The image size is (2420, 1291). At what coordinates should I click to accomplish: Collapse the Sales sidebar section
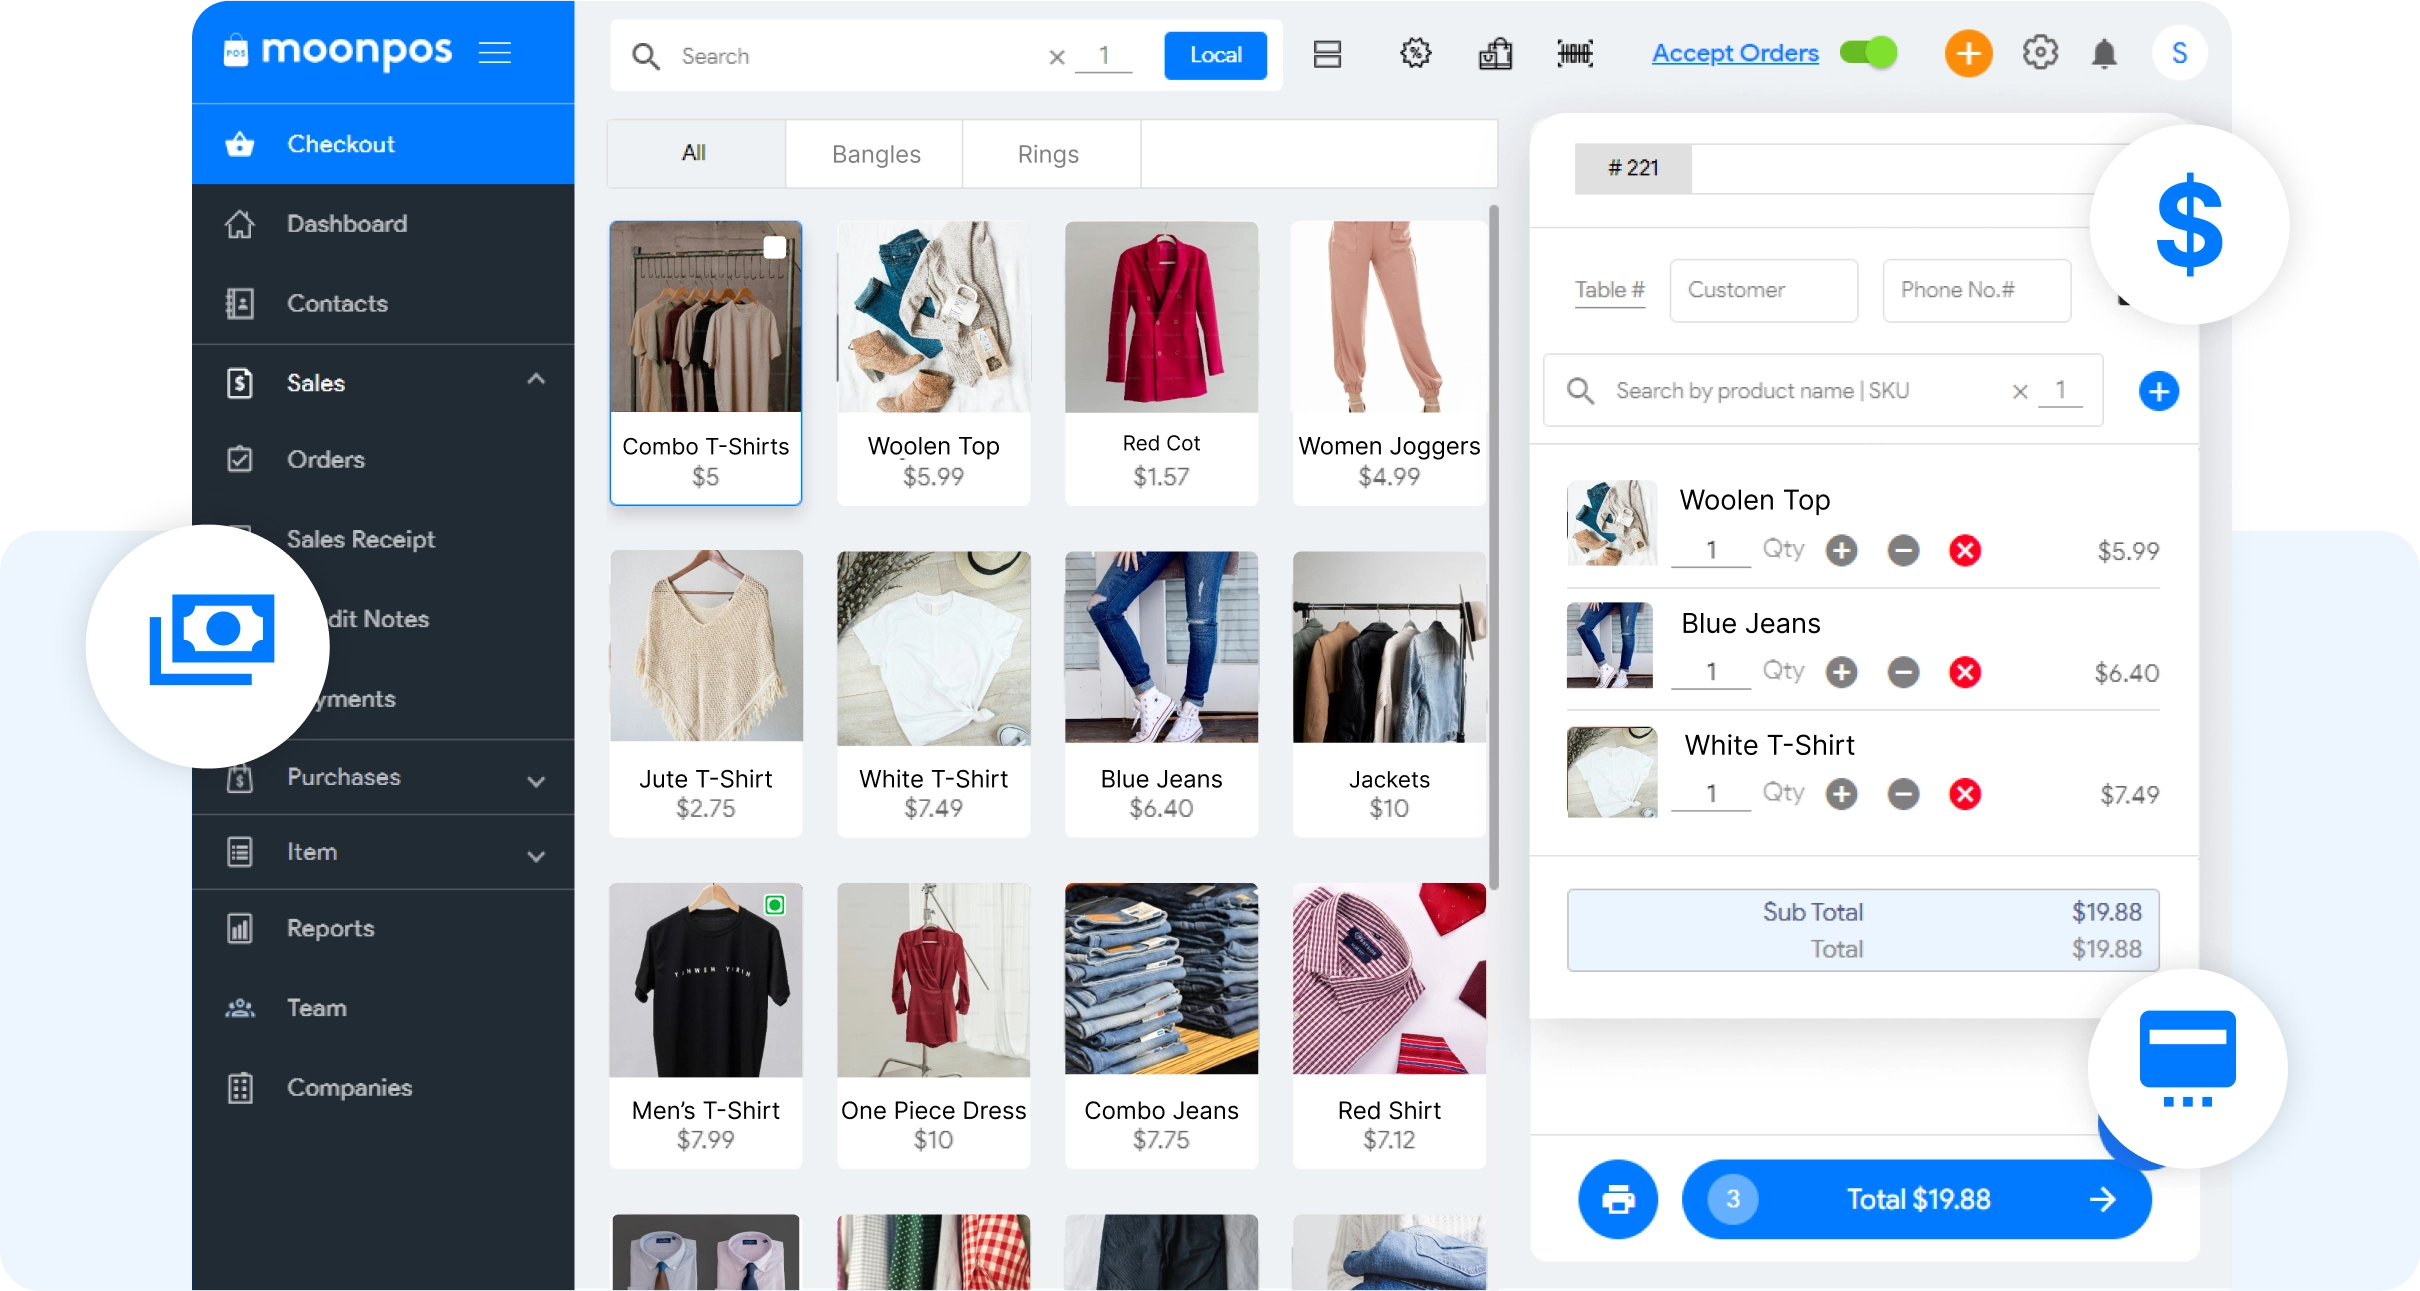coord(536,380)
